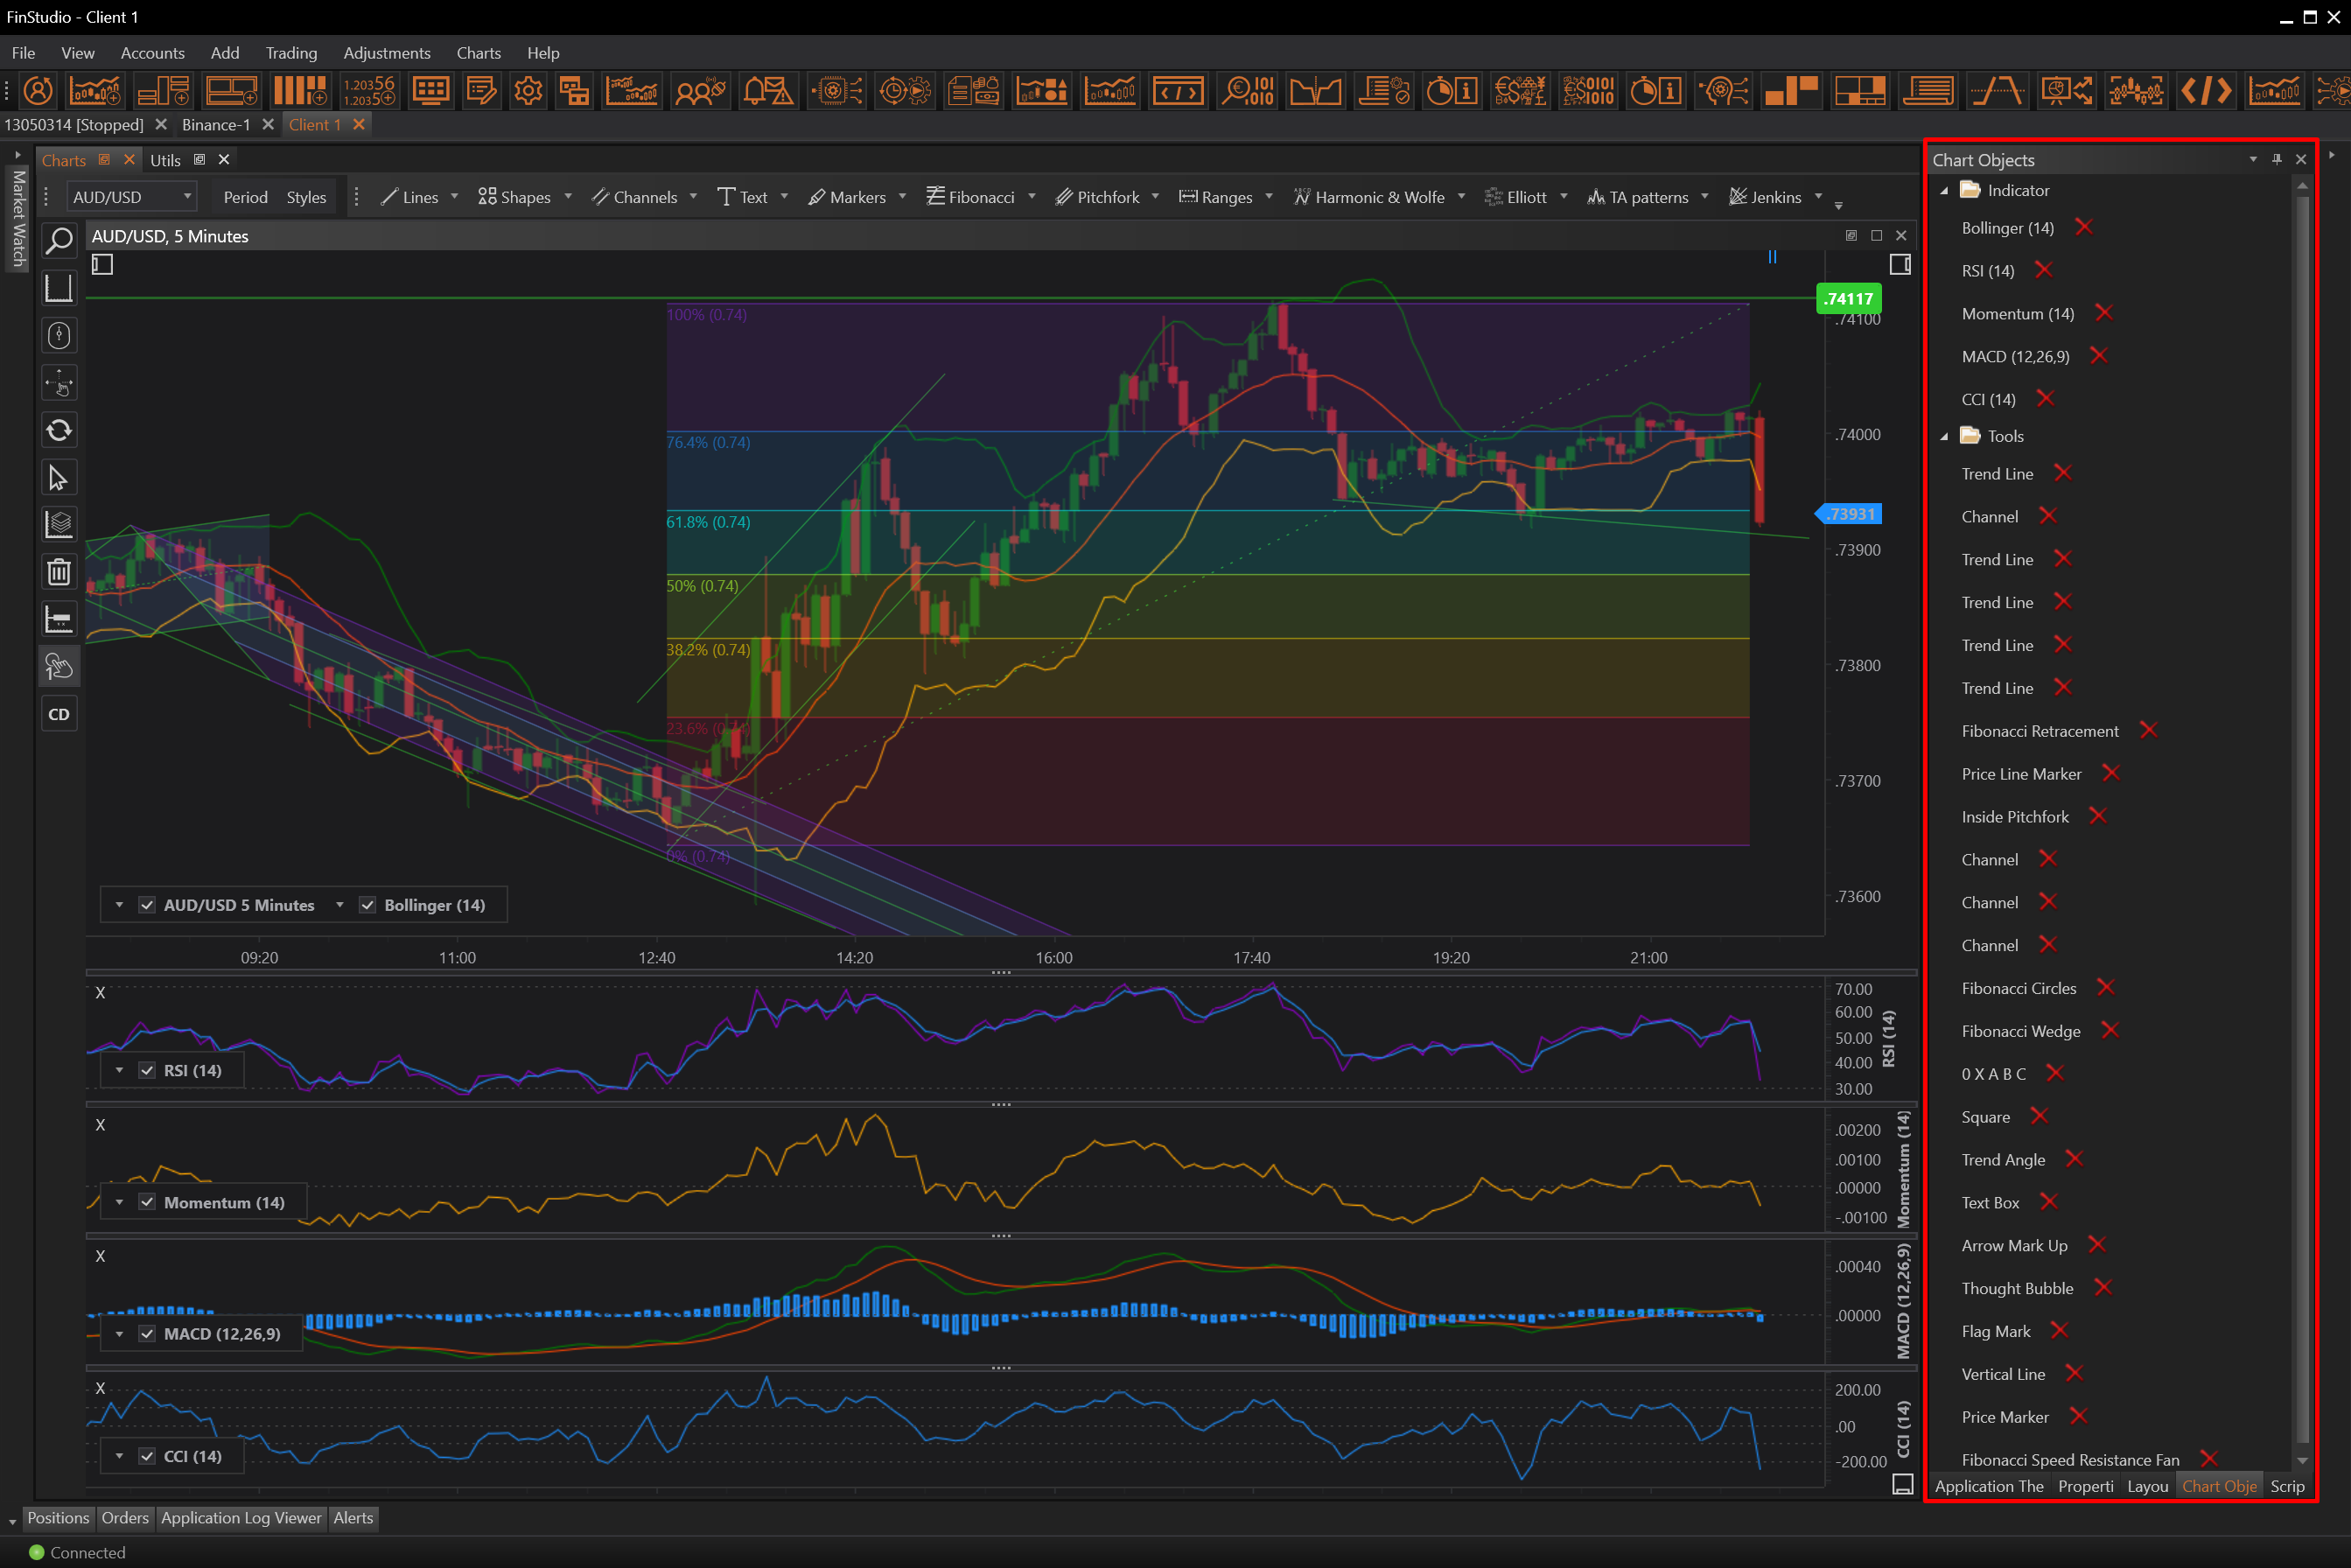Open the Application Log Viewer panel
This screenshot has width=2351, height=1568.
(x=241, y=1517)
